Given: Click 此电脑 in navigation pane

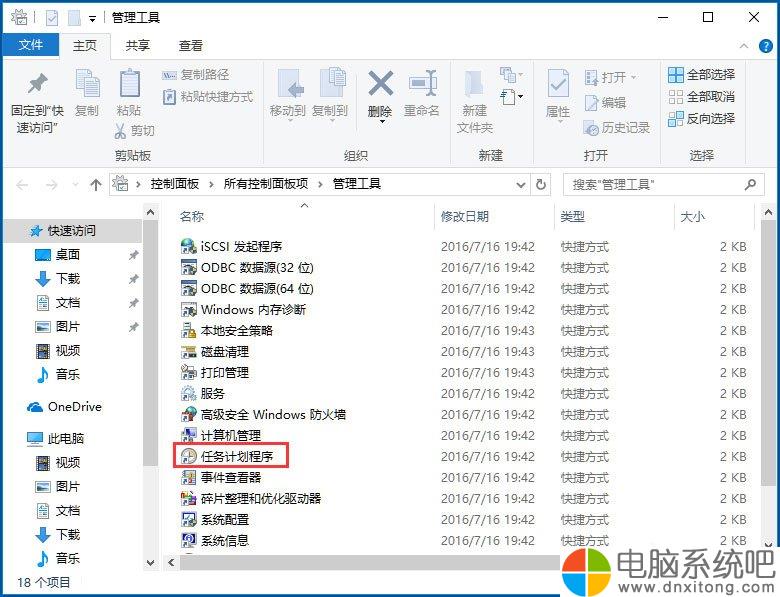Looking at the screenshot, I should tap(55, 438).
